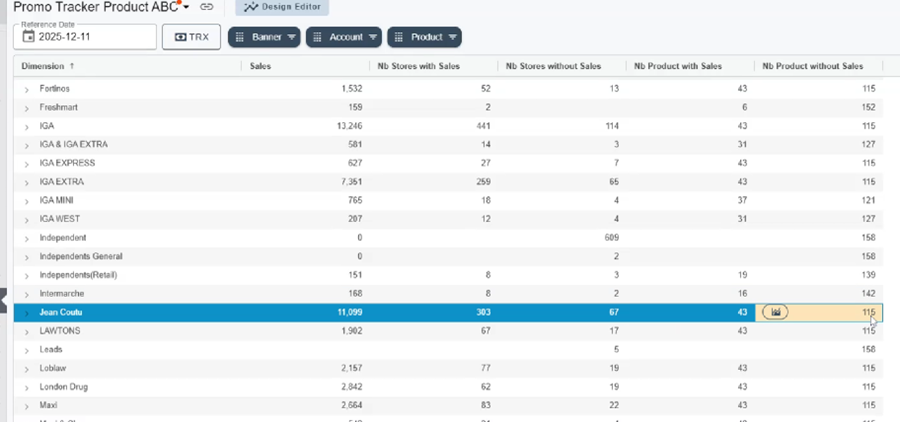Click Jean Coutu sales value 11,099

[x=351, y=312]
